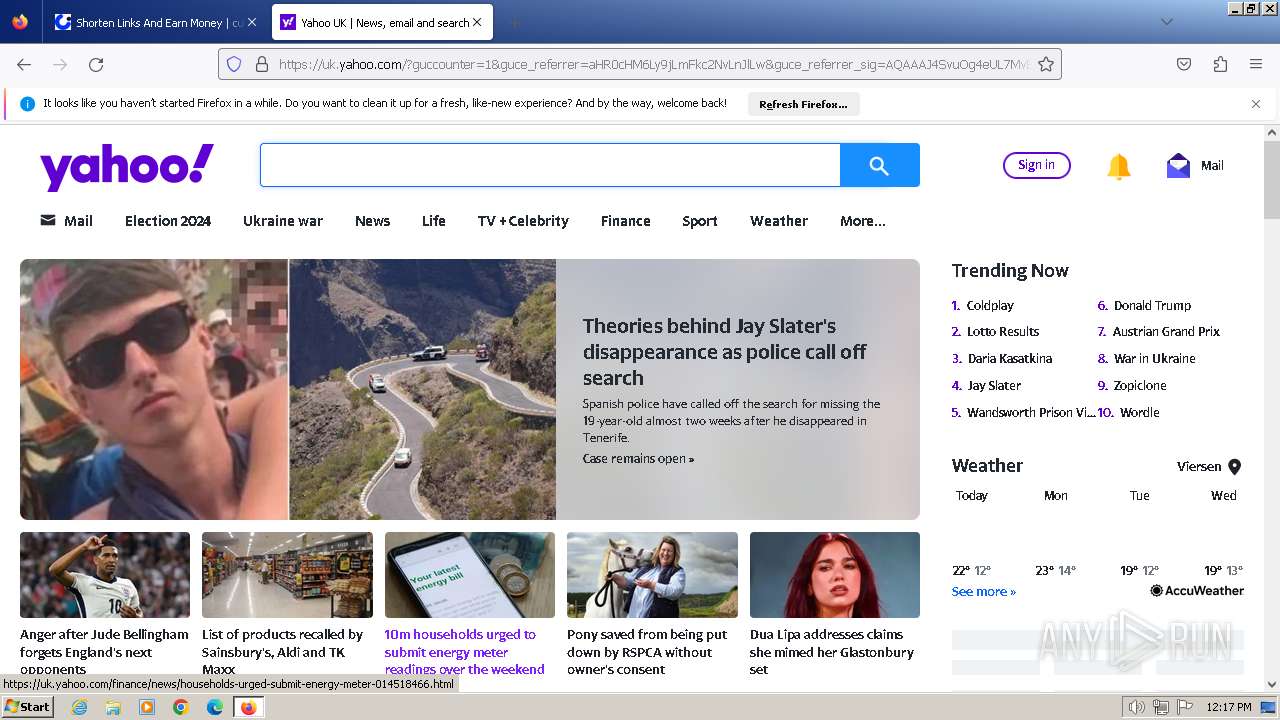
Task: Click the Viersen weather location pin
Action: (1234, 467)
